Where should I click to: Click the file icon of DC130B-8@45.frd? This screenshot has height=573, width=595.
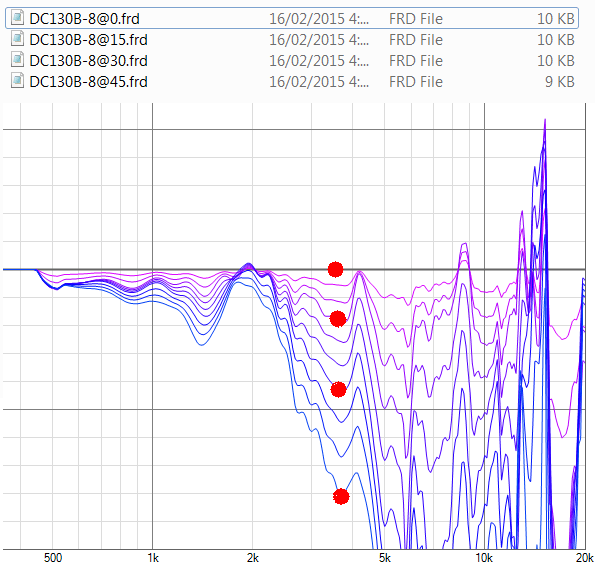[x=17, y=80]
